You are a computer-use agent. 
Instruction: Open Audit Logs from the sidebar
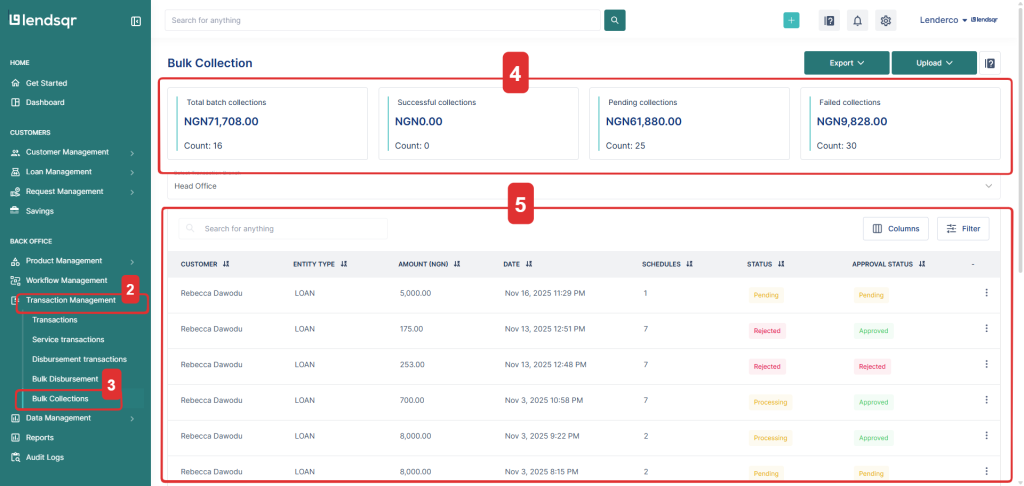[x=45, y=457]
